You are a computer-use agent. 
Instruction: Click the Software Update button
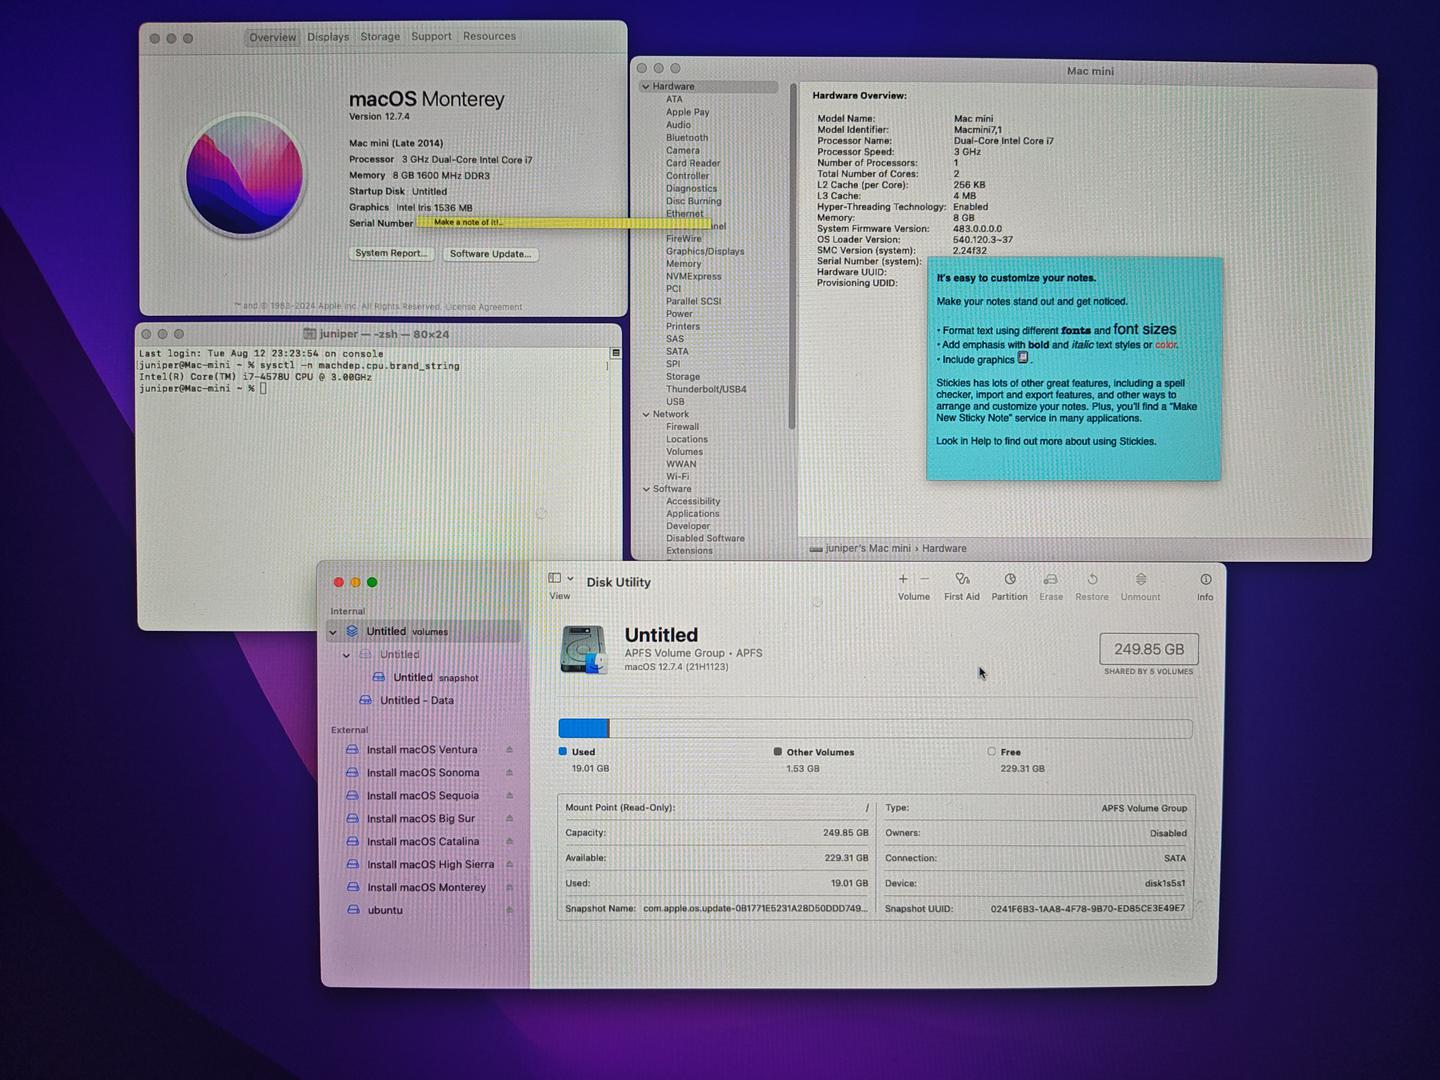490,254
